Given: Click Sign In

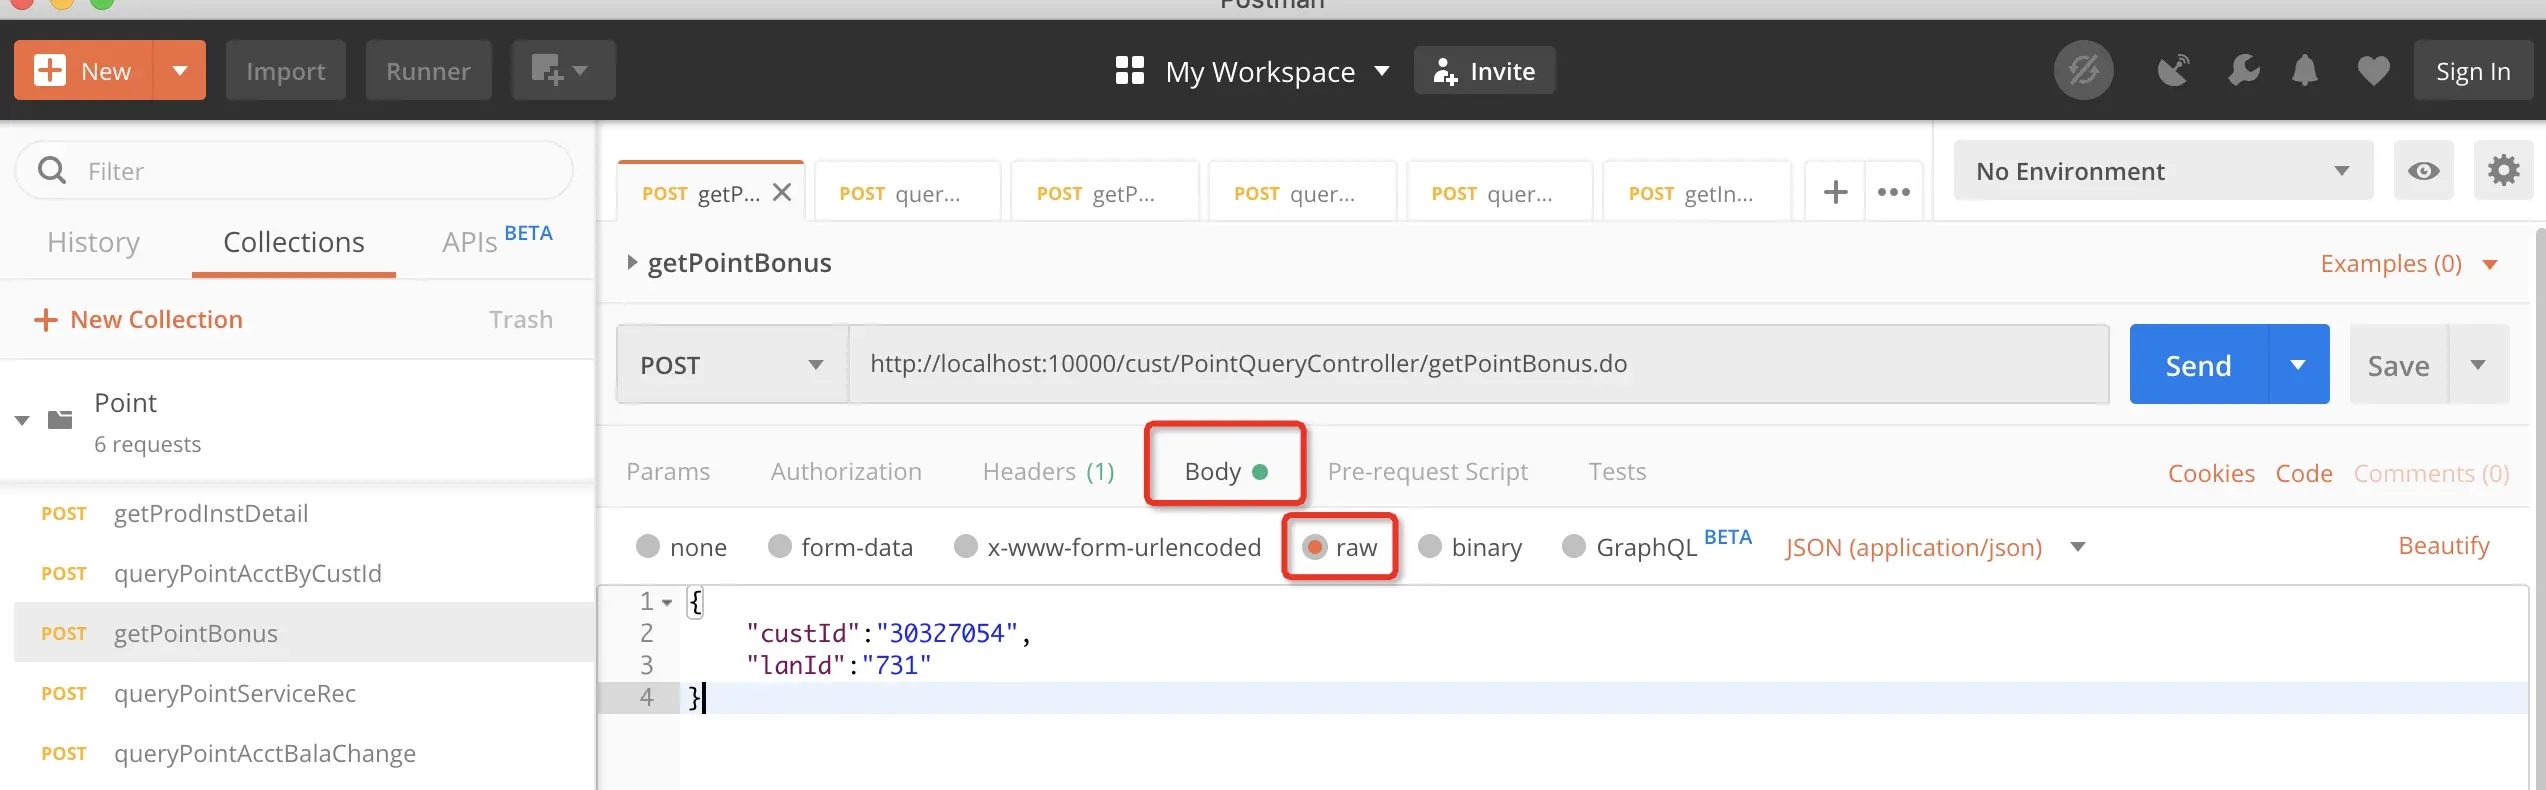Looking at the screenshot, I should [2473, 71].
